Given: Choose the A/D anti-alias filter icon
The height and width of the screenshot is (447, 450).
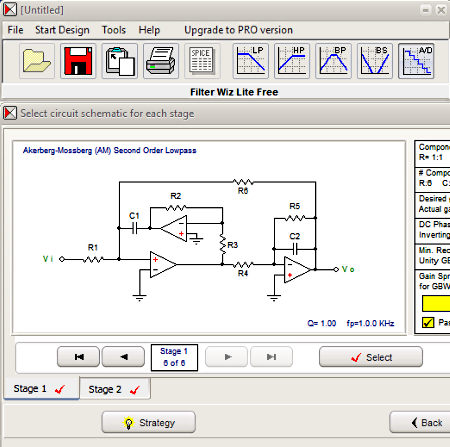Looking at the screenshot, I should pyautogui.click(x=416, y=61).
